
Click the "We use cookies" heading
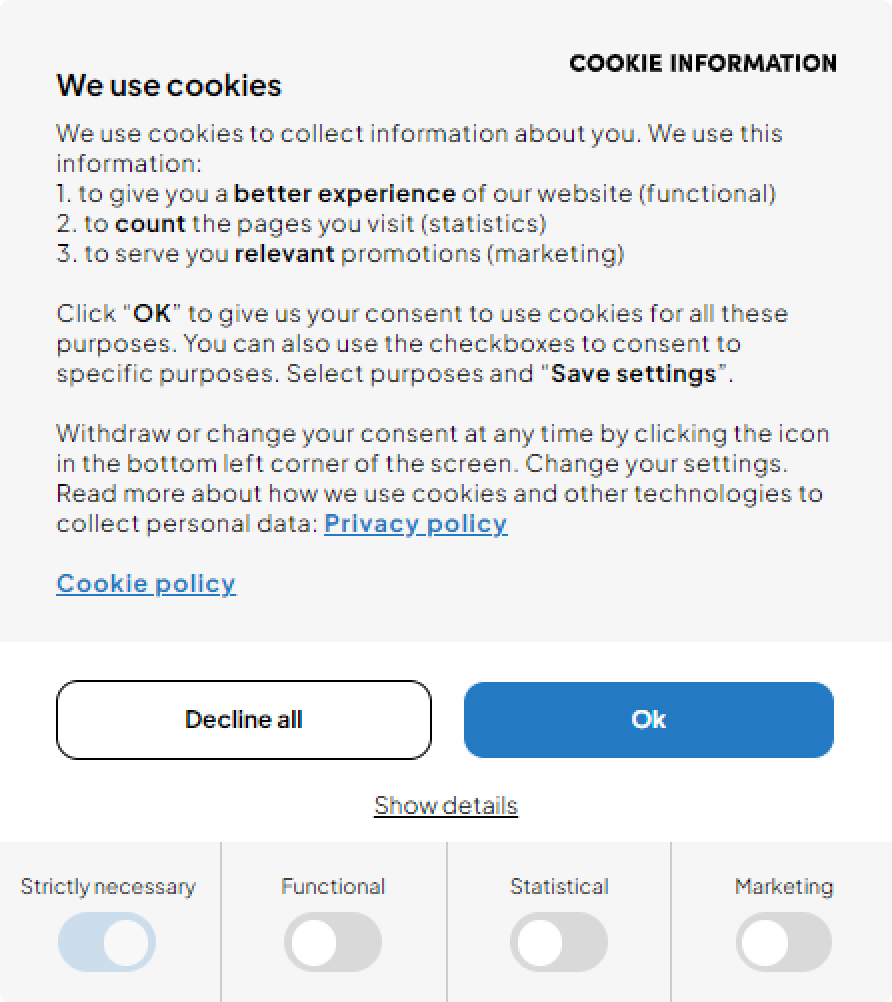169,86
